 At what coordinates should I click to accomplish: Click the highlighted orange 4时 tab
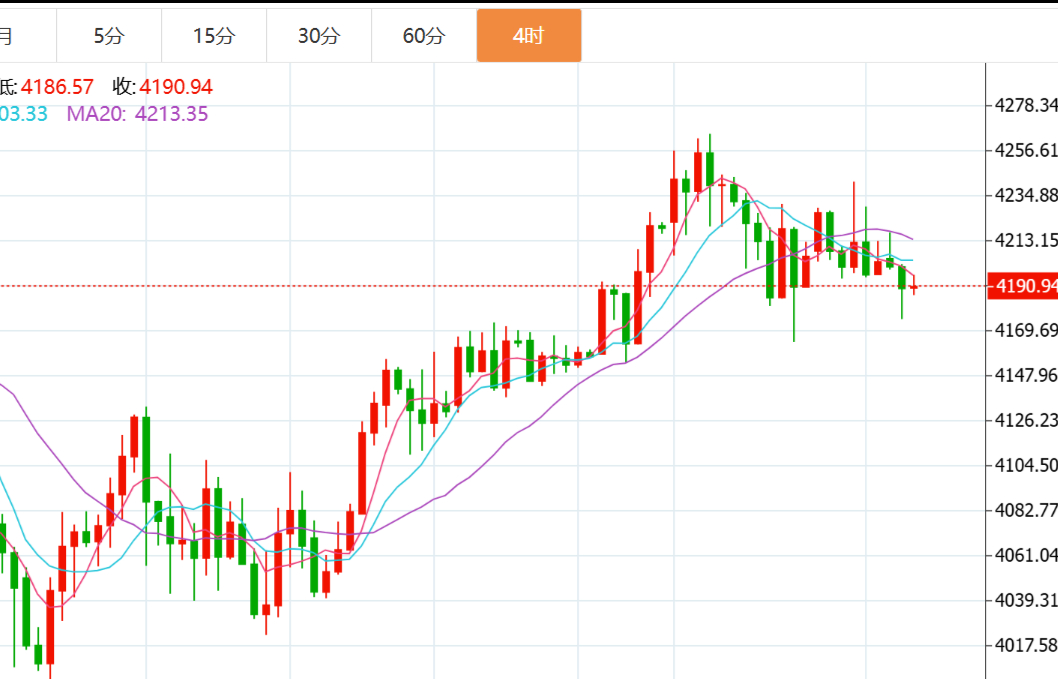(x=528, y=36)
